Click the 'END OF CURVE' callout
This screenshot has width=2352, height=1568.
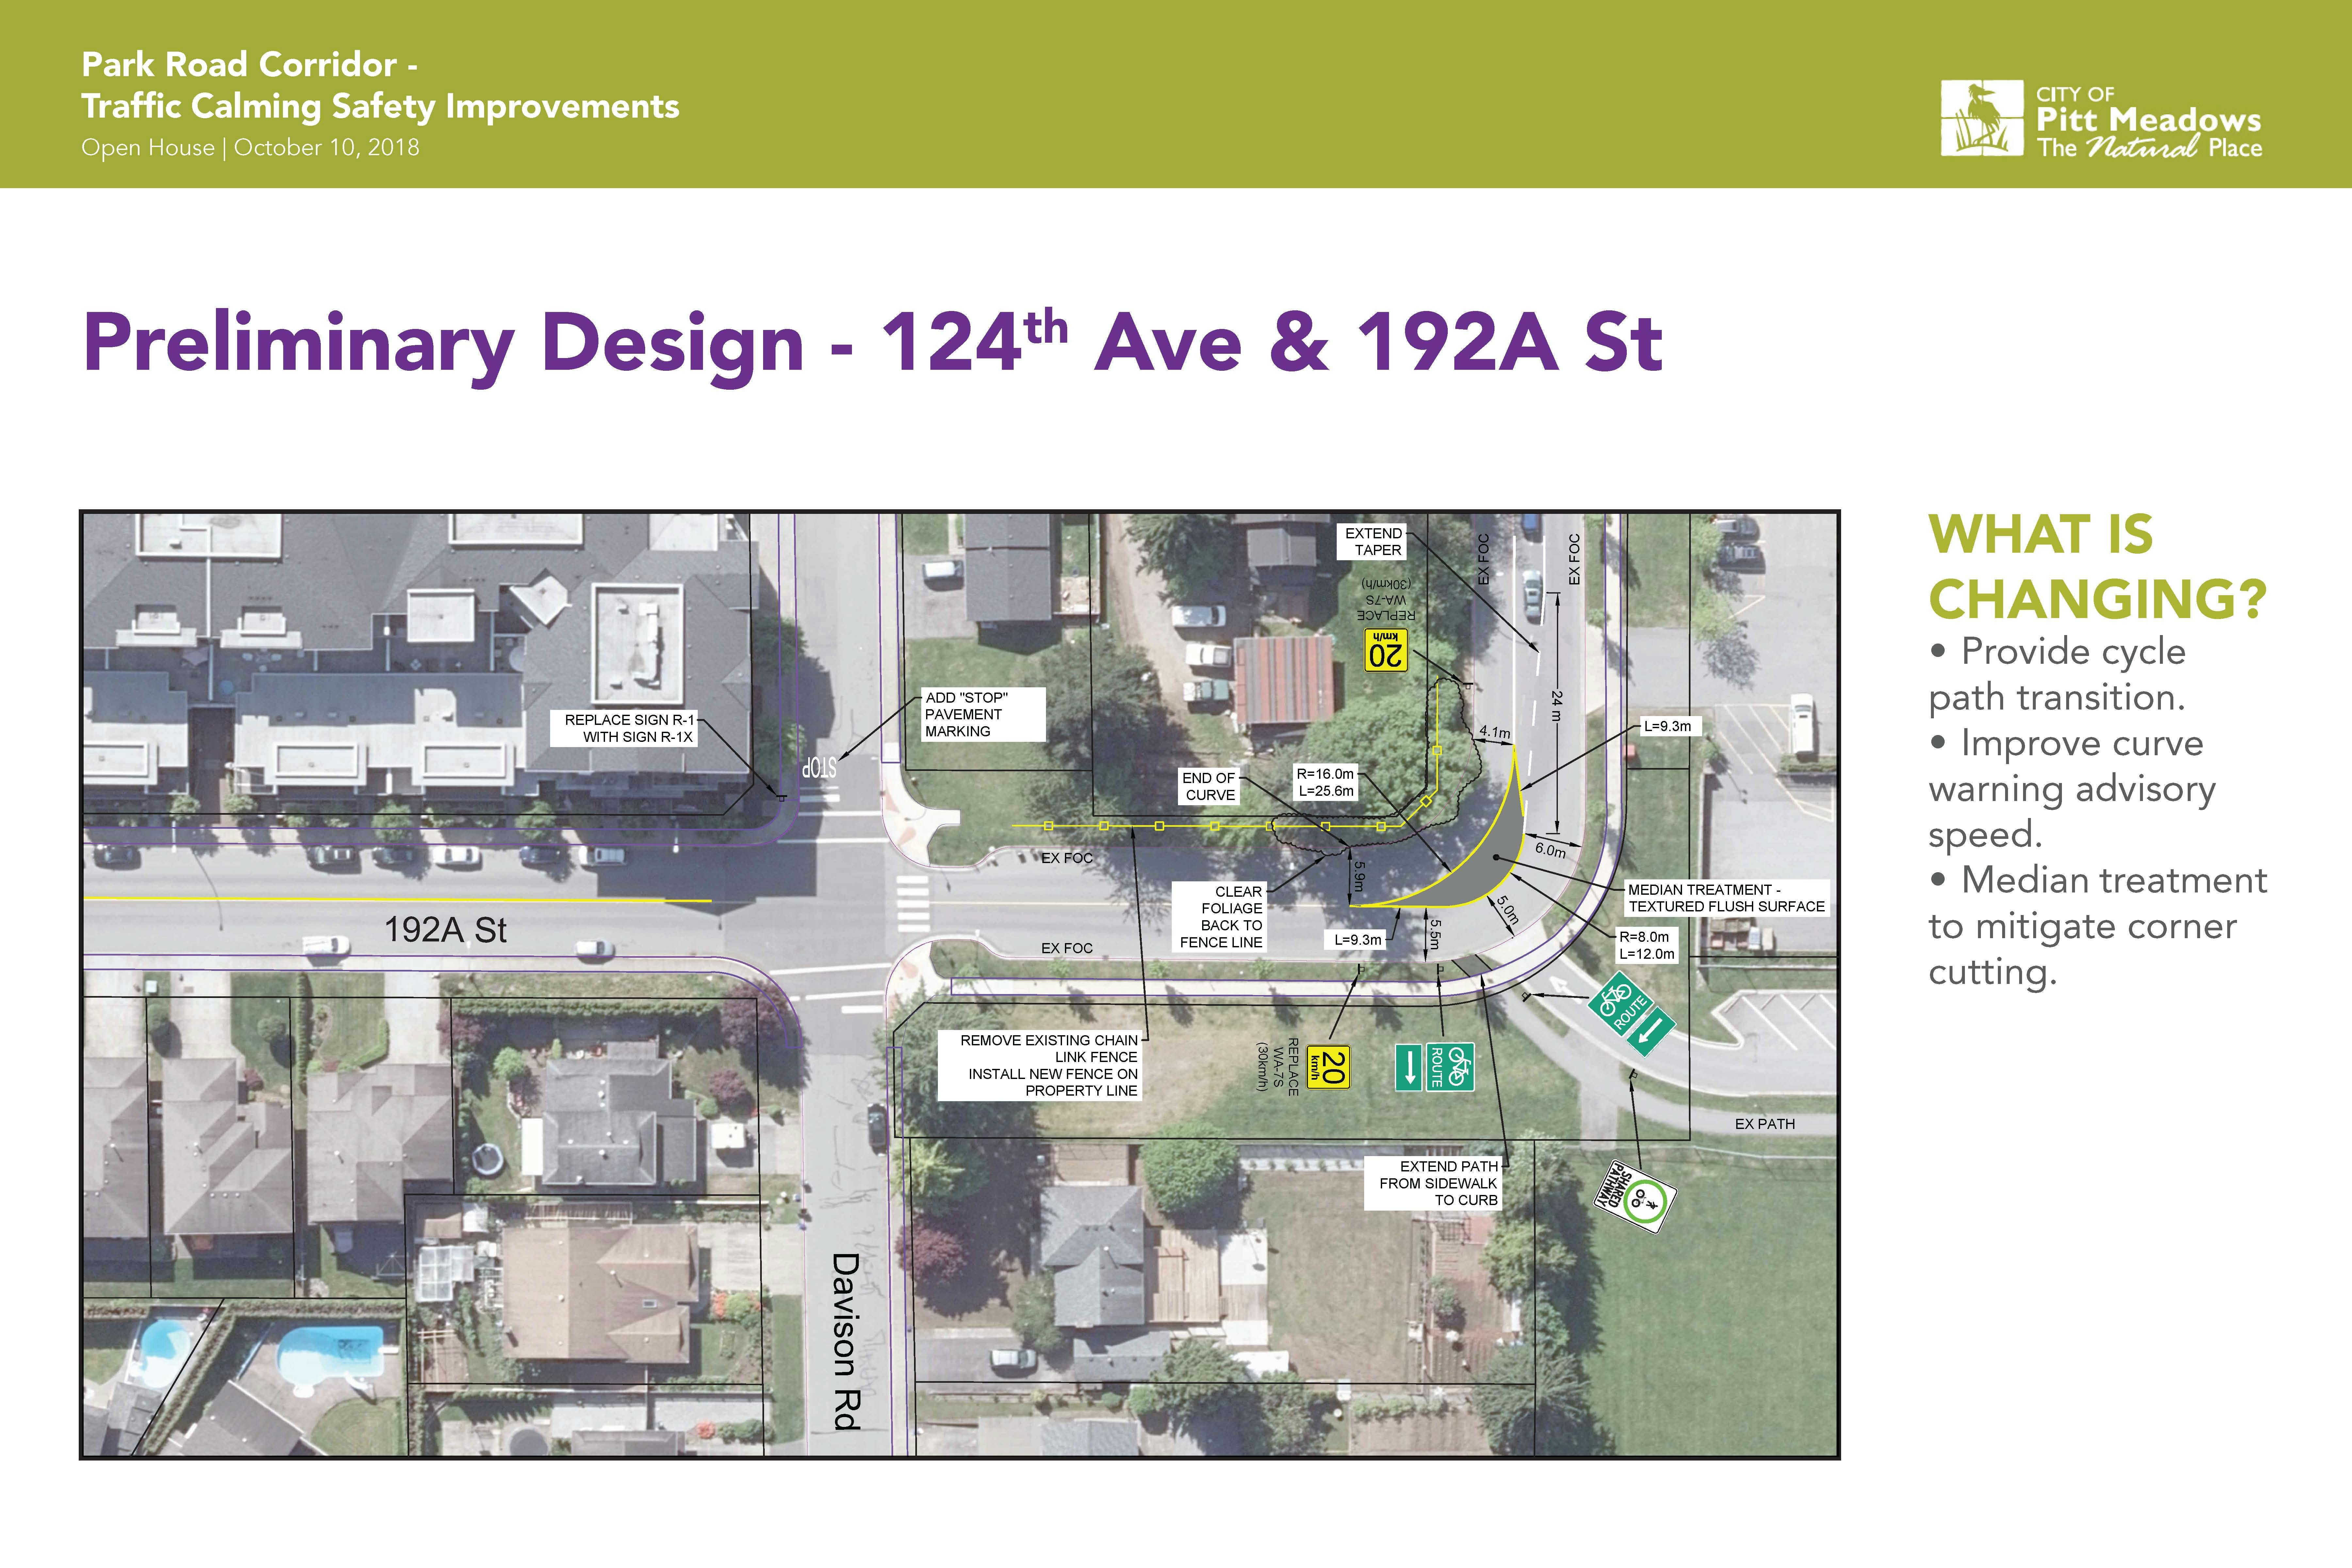pyautogui.click(x=1209, y=786)
